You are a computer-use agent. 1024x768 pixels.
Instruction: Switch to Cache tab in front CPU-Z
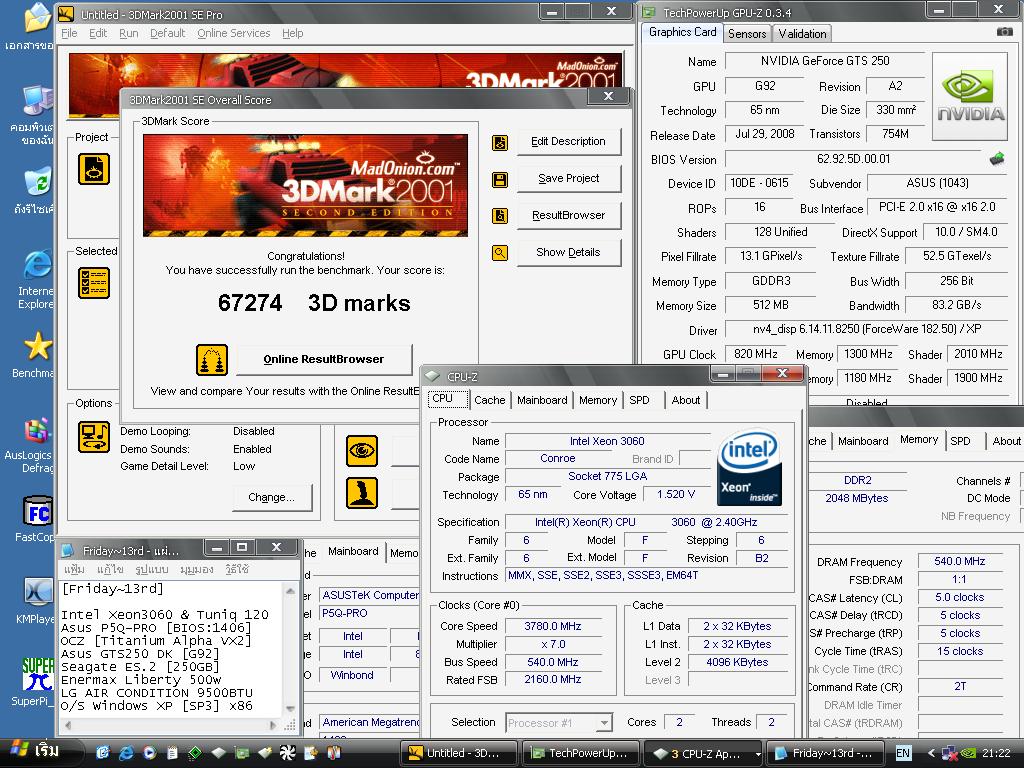coord(489,400)
